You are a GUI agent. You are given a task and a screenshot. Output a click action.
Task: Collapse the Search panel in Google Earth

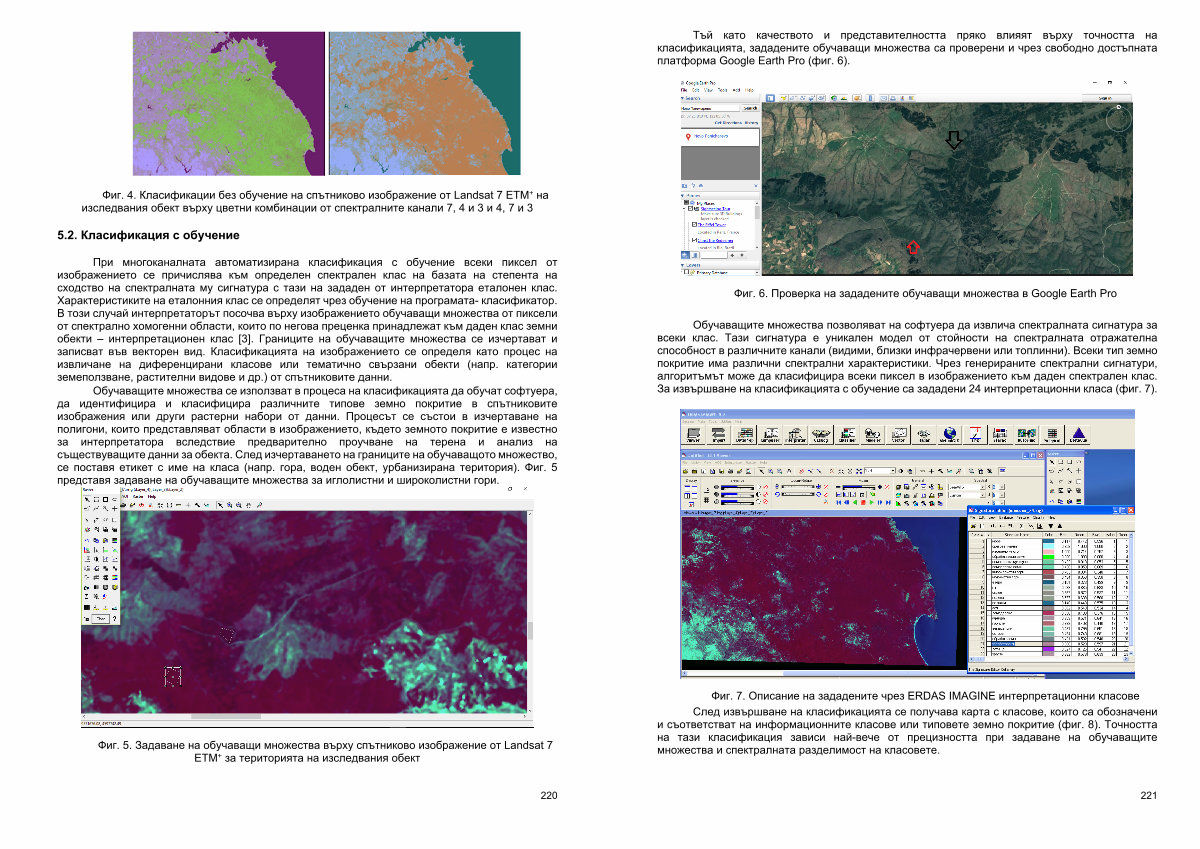tap(683, 98)
